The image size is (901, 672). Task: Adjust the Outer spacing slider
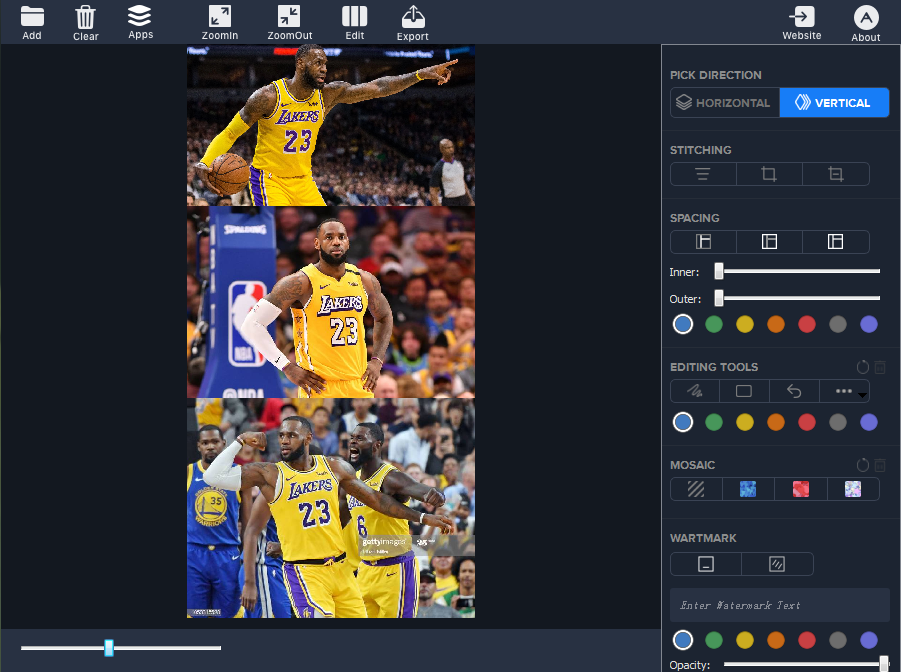719,298
